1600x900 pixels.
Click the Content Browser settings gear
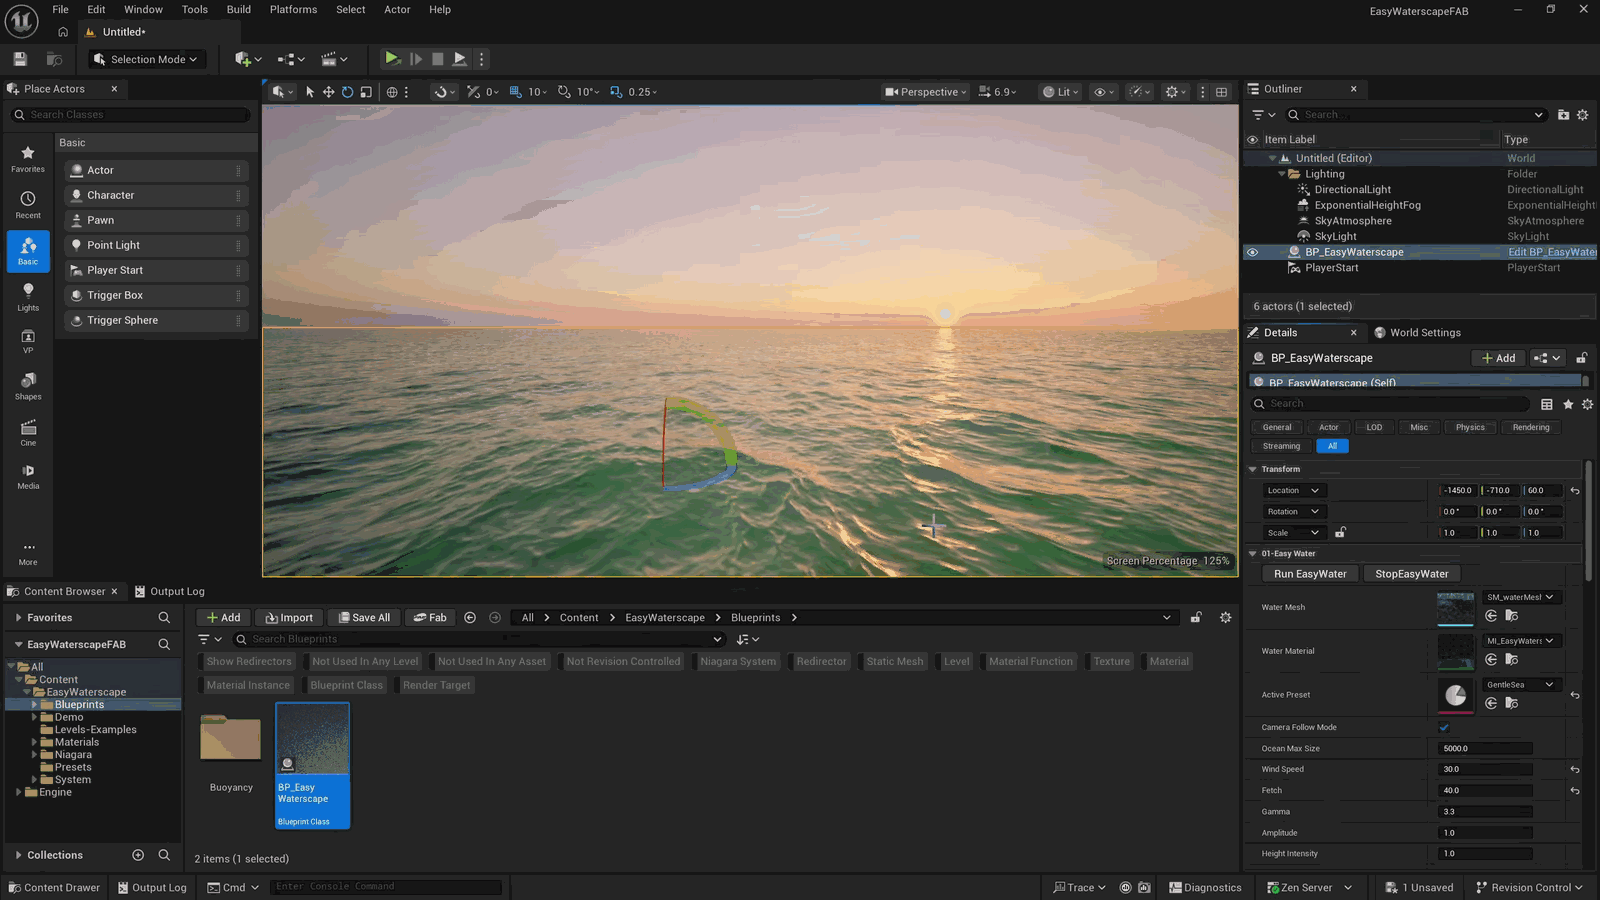click(1225, 618)
